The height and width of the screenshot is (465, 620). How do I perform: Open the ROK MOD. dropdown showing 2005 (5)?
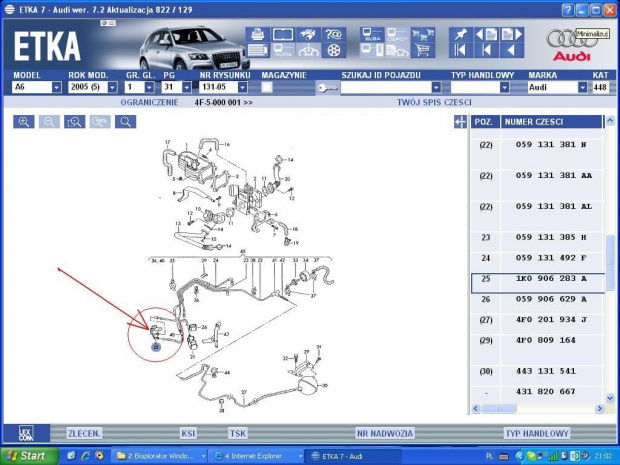pos(113,87)
